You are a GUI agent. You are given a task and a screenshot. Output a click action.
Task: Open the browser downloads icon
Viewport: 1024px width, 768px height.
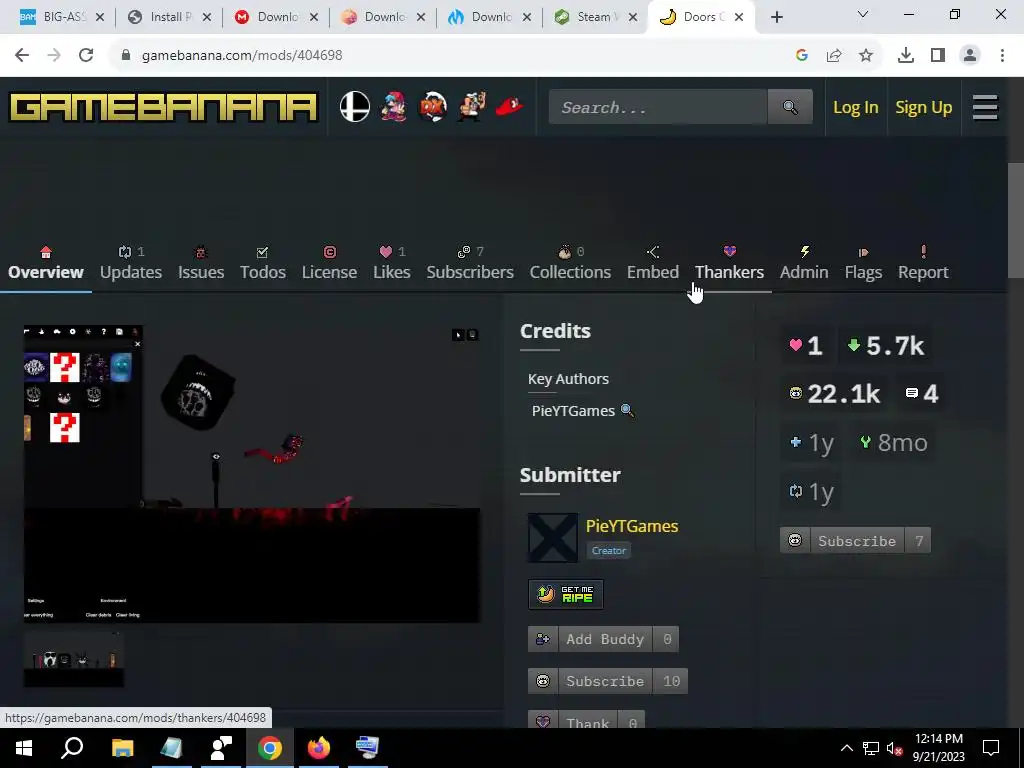[906, 56]
